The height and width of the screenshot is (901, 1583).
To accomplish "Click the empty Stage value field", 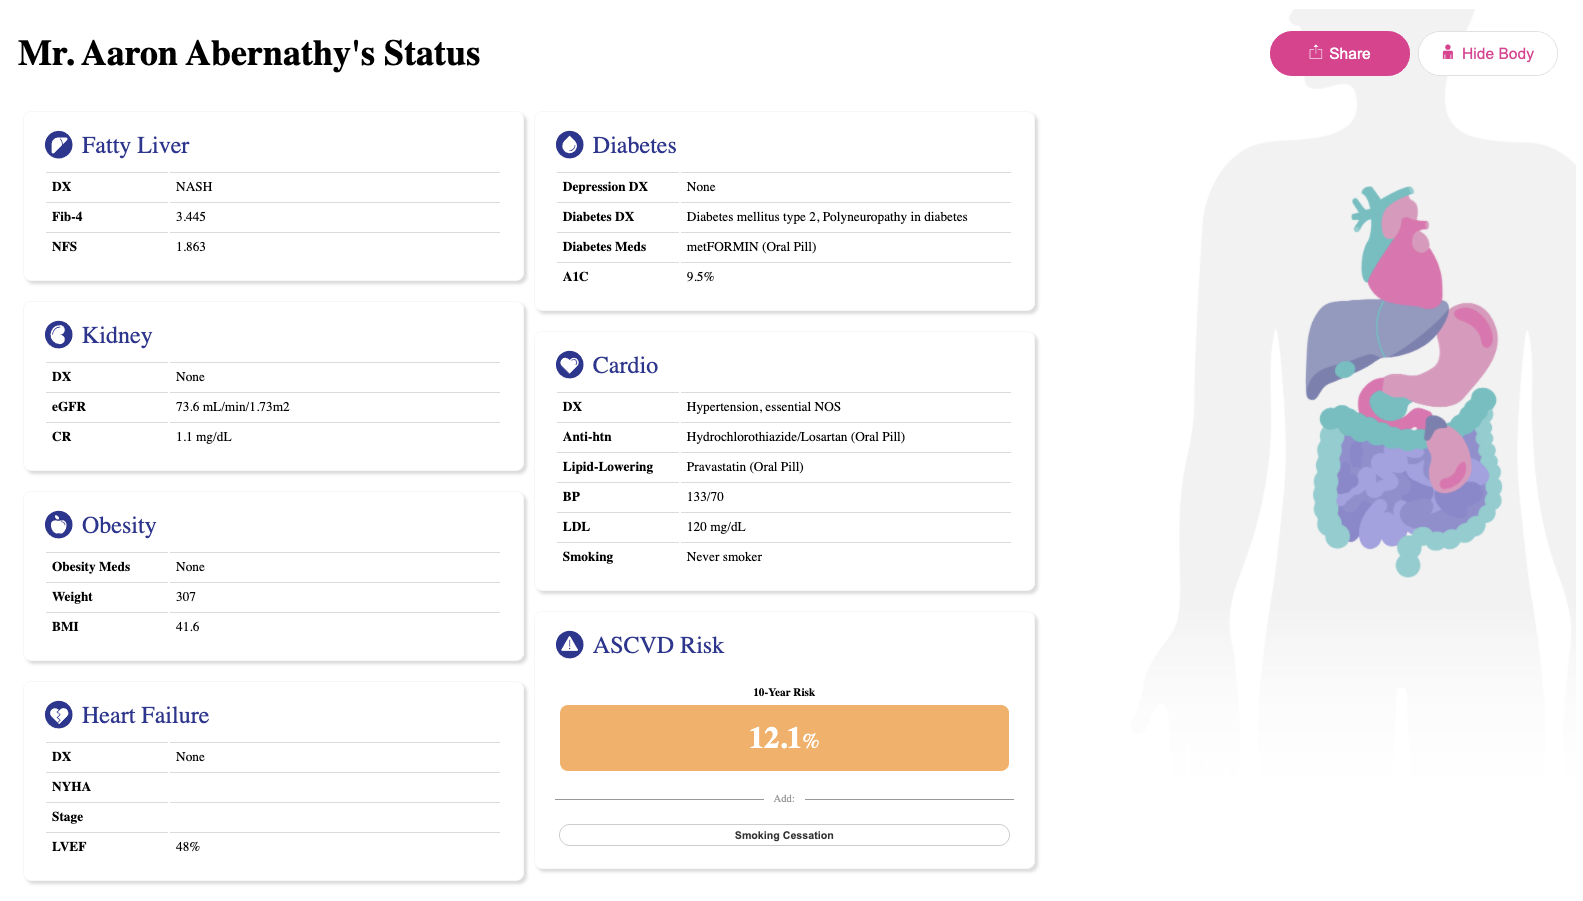I will pyautogui.click(x=335, y=817).
